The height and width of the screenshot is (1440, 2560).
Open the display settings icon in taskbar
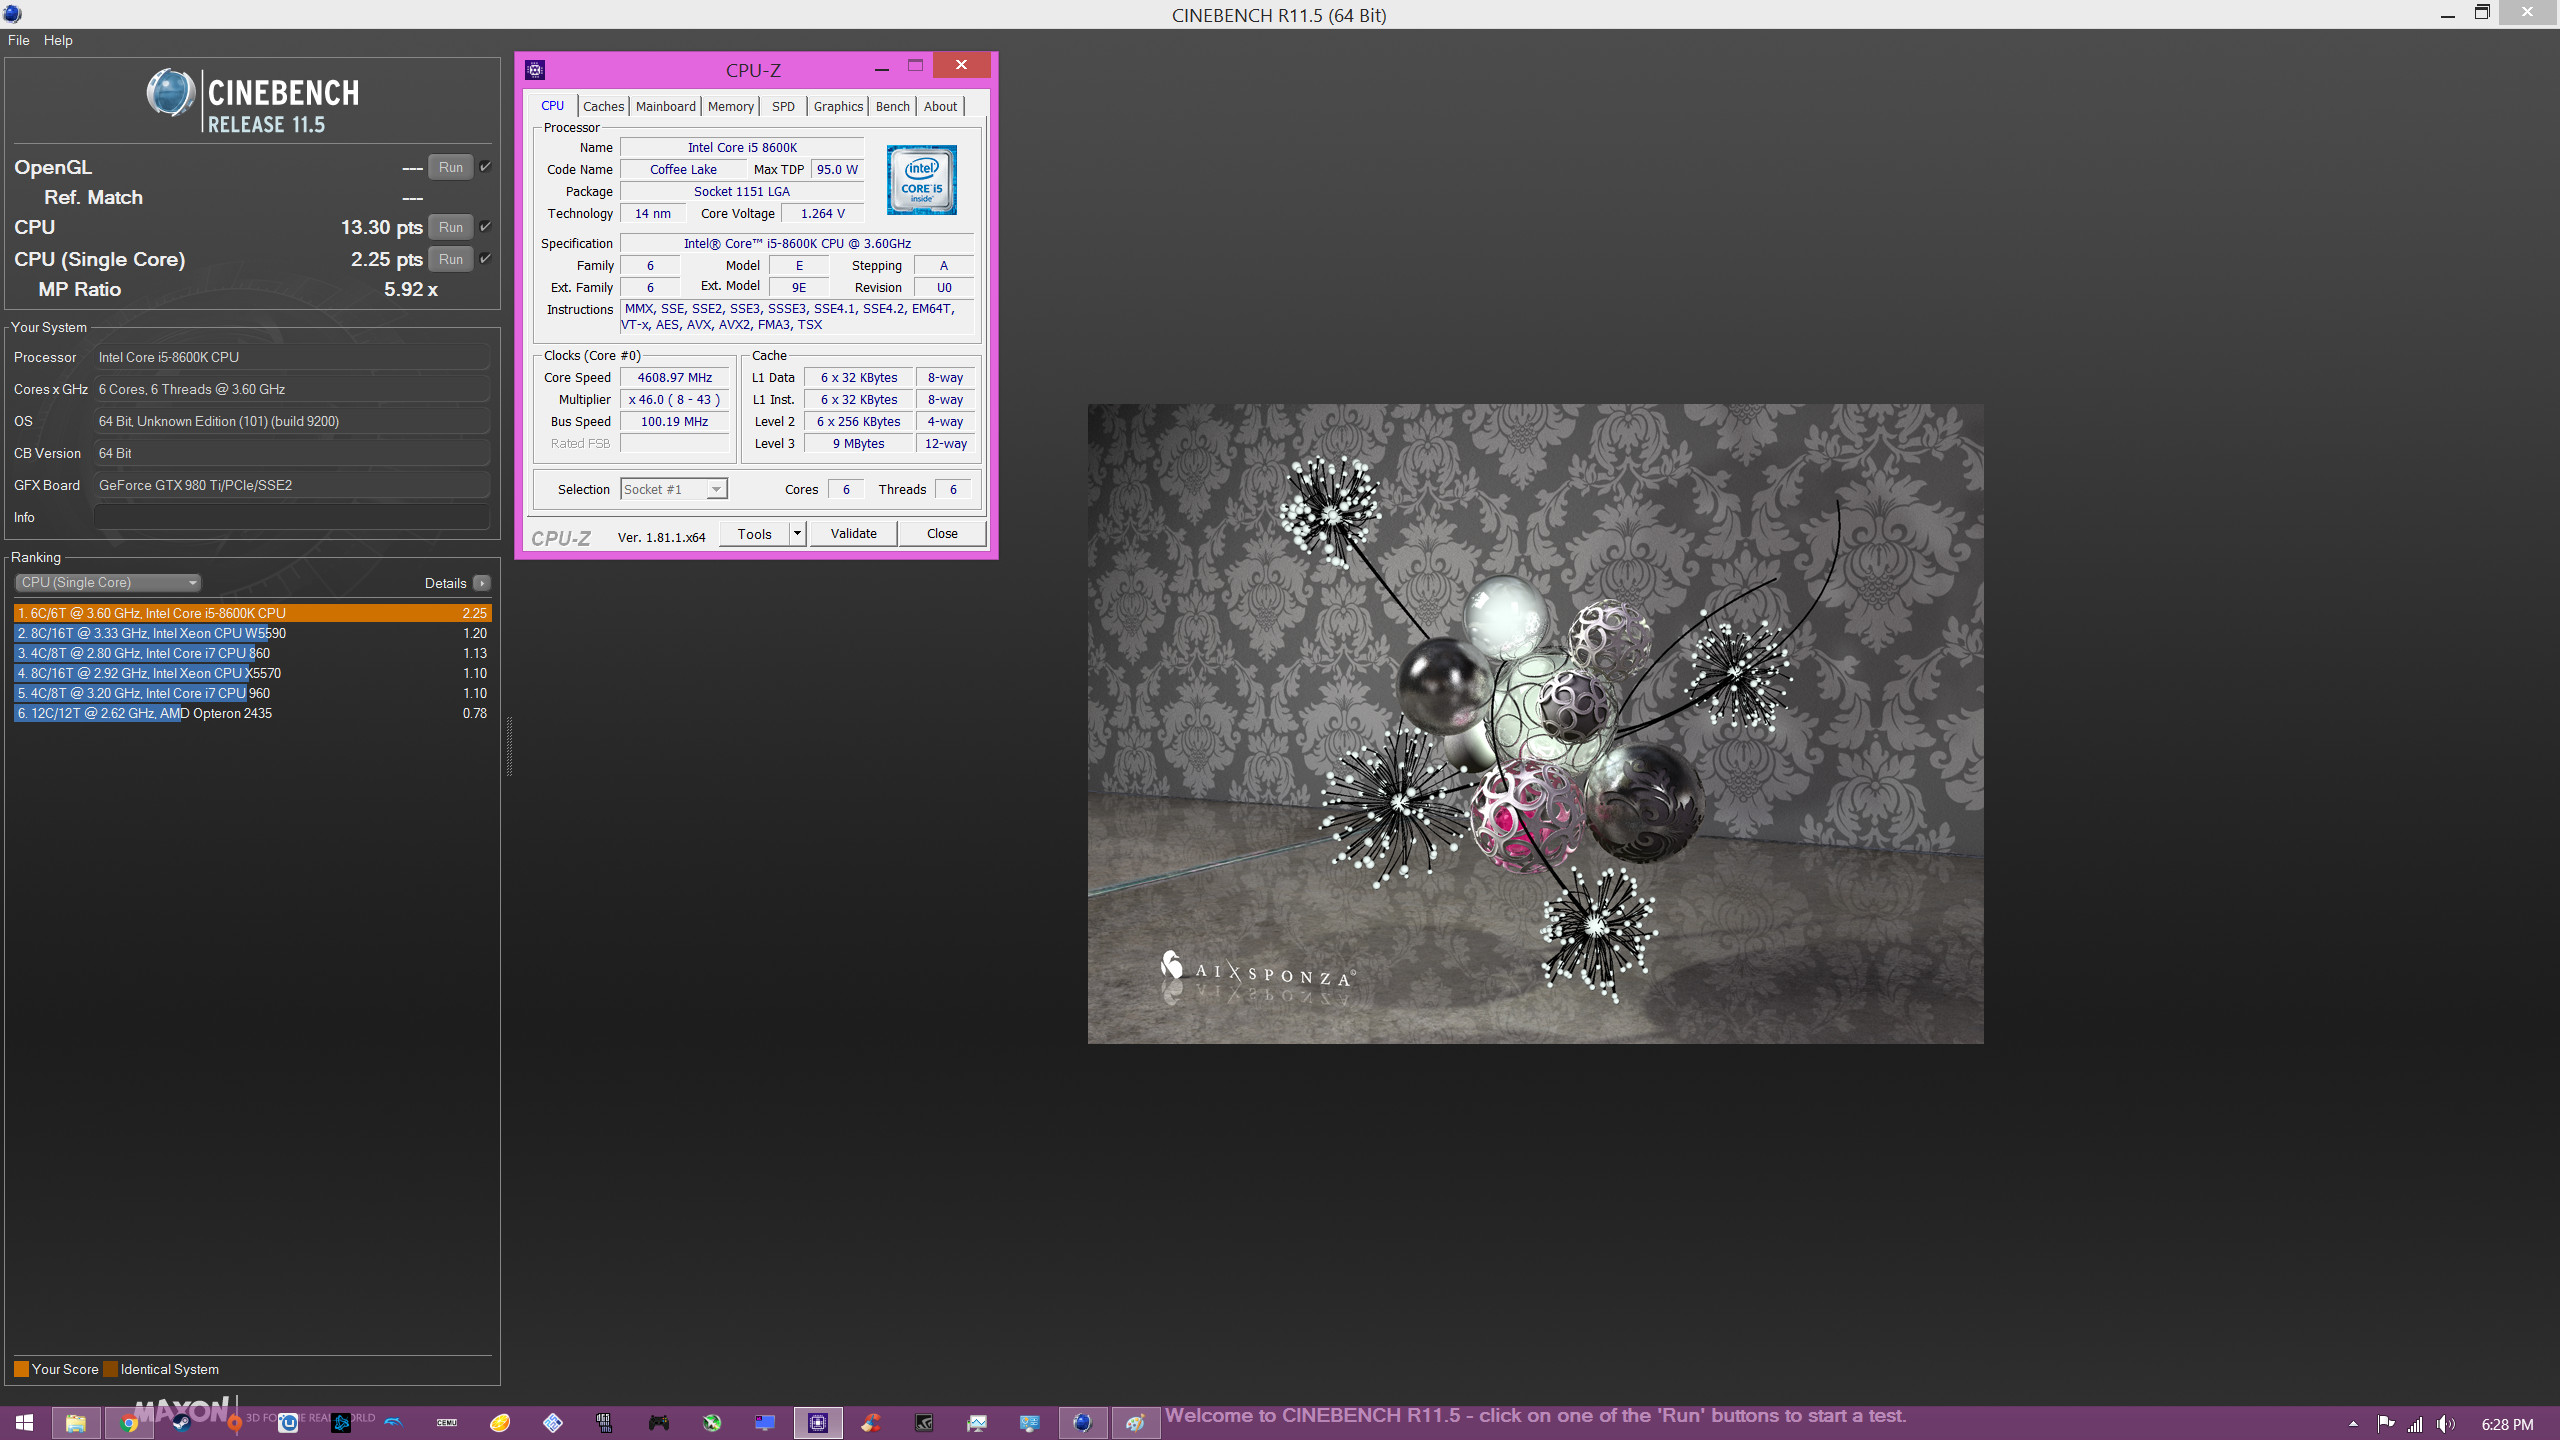(x=1030, y=1423)
